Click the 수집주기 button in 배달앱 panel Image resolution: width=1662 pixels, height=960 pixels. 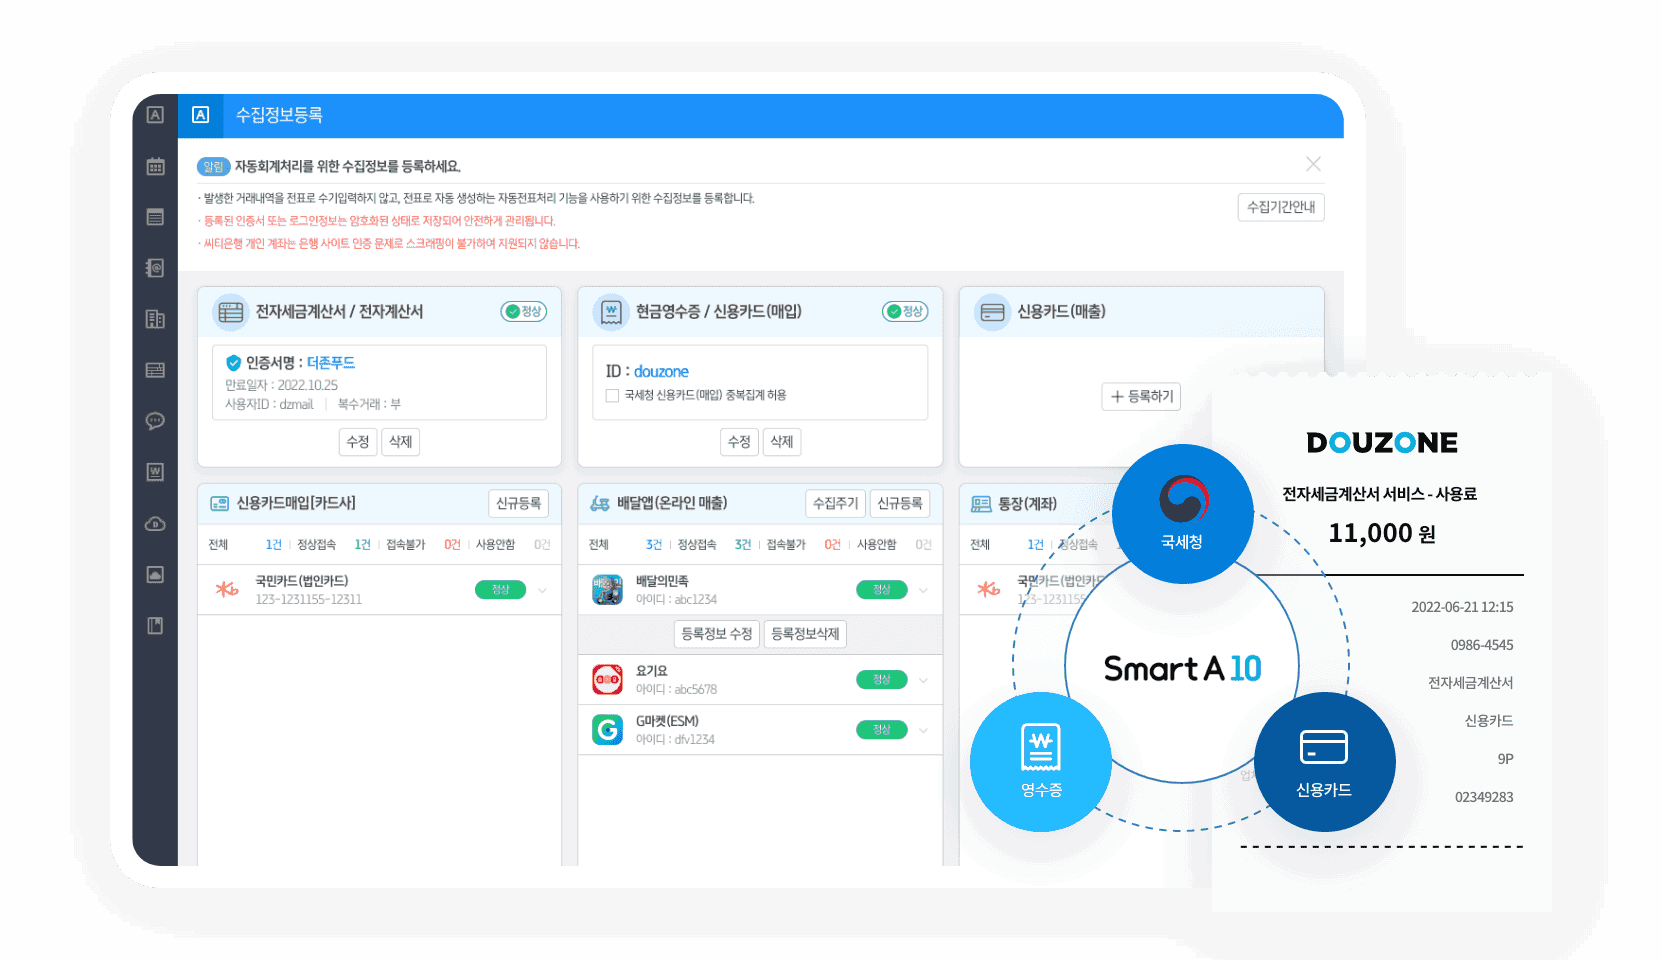pyautogui.click(x=836, y=503)
